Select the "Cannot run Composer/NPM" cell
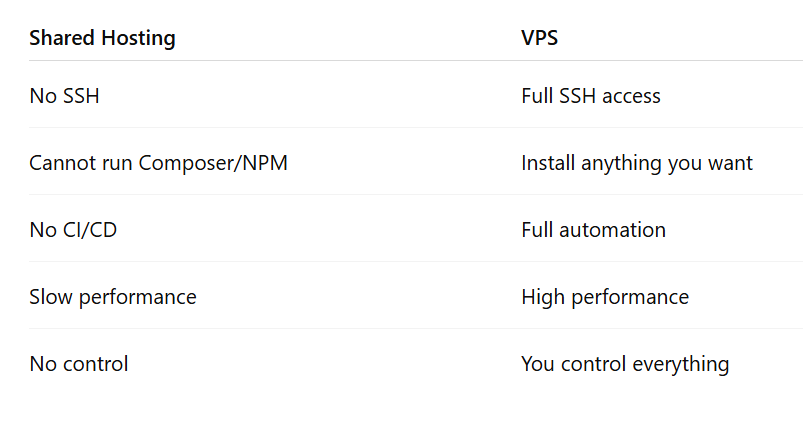Viewport: 803px width, 428px height. [x=158, y=163]
